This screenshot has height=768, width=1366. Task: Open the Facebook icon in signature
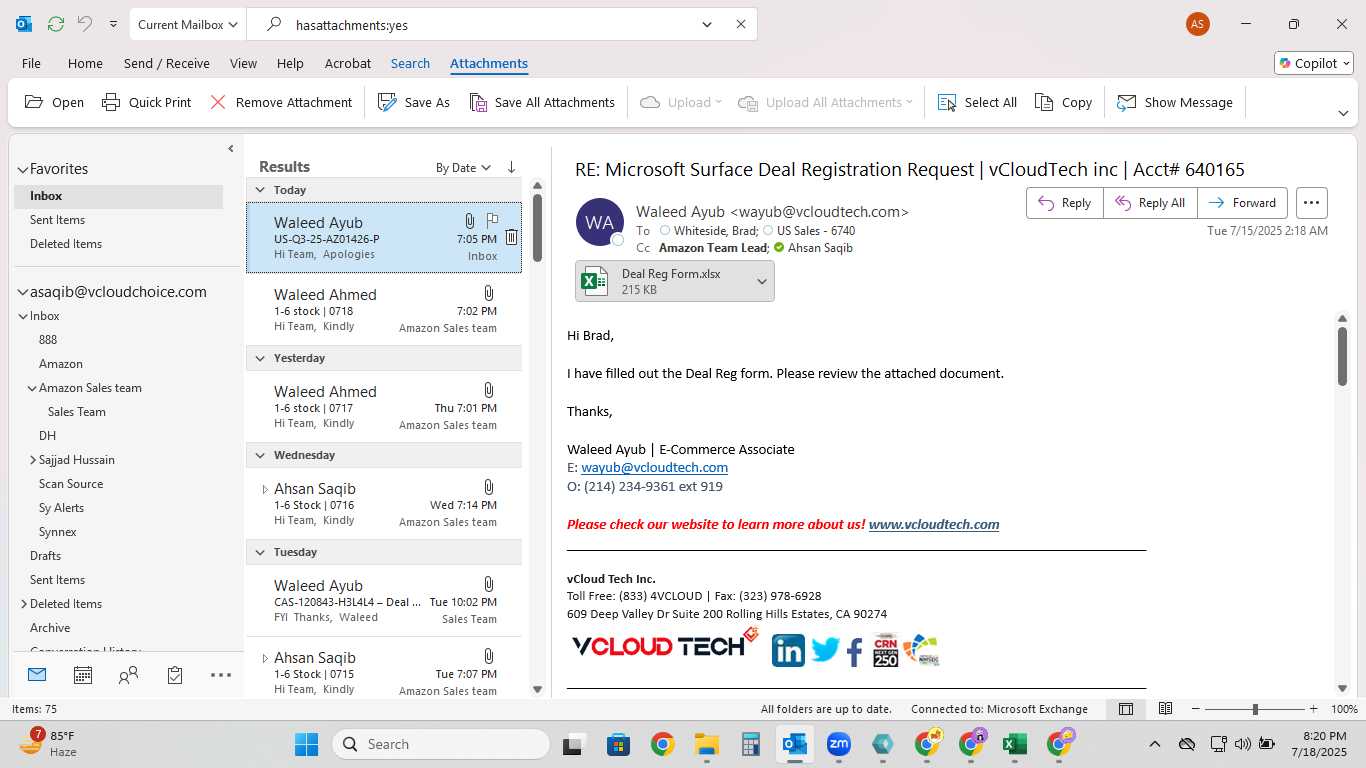click(855, 652)
